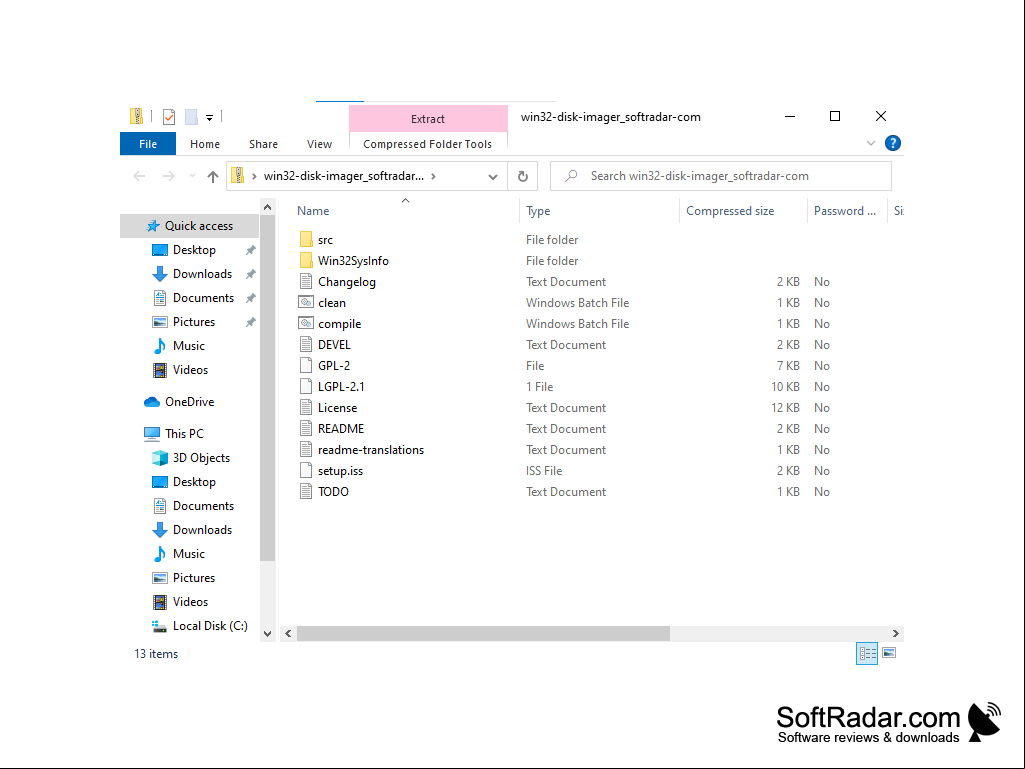Switch to Large icons view layout
This screenshot has width=1025, height=769.
tap(889, 653)
